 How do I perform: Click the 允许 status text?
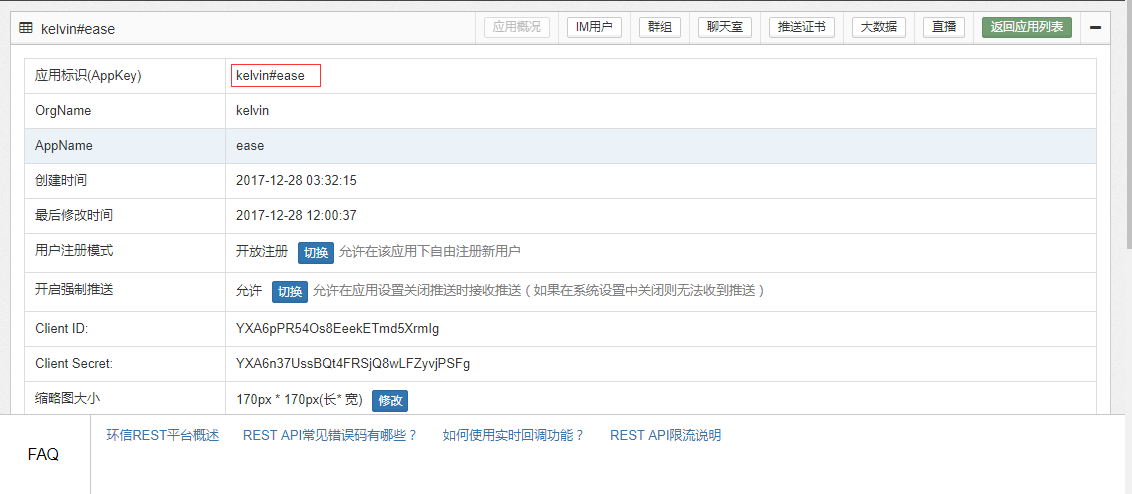(x=248, y=291)
